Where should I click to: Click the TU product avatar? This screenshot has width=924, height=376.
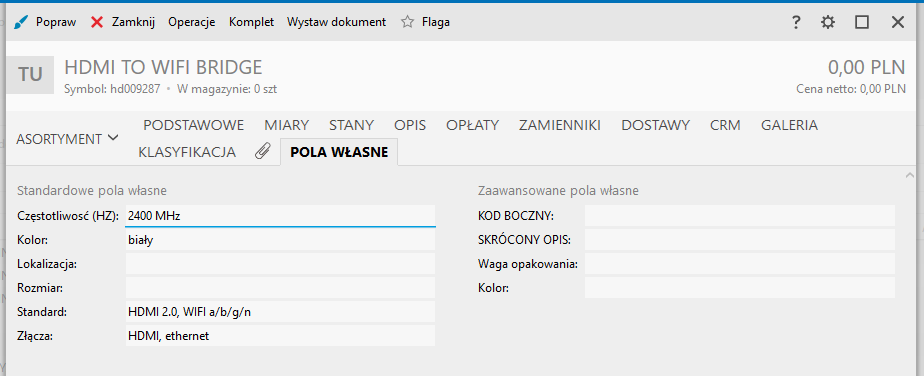pos(30,75)
